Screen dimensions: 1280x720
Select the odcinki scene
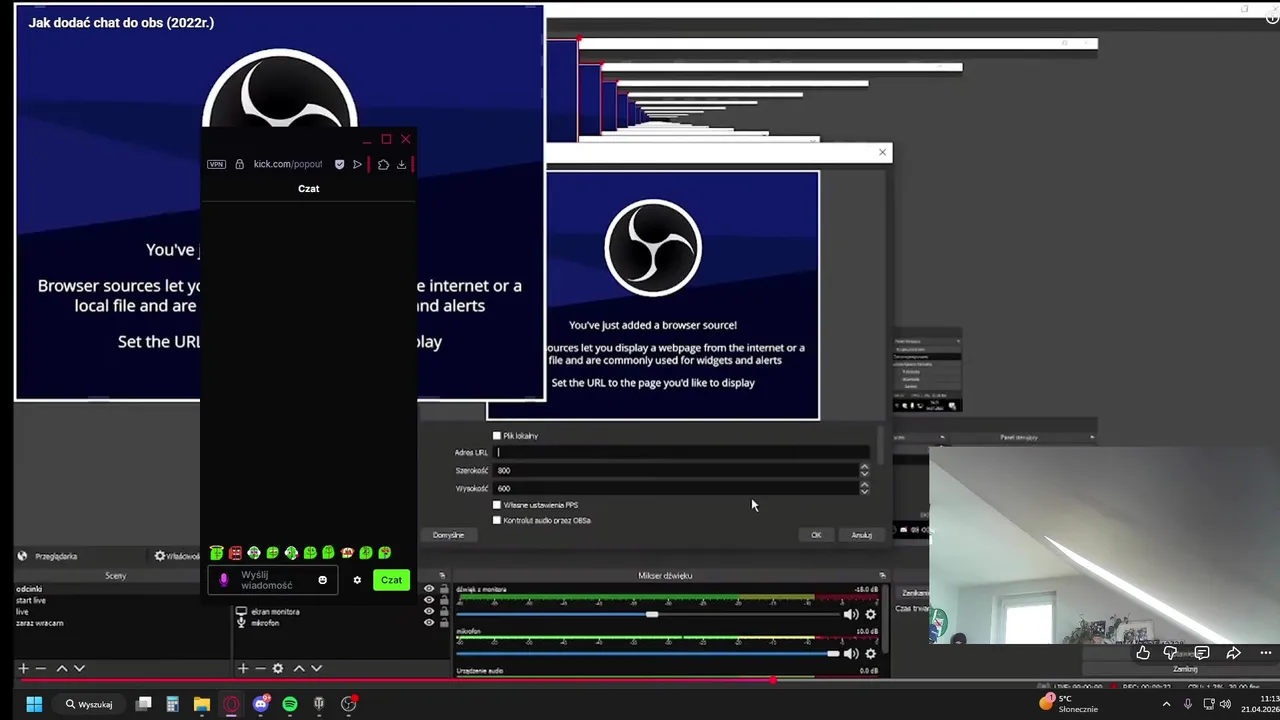[29, 589]
